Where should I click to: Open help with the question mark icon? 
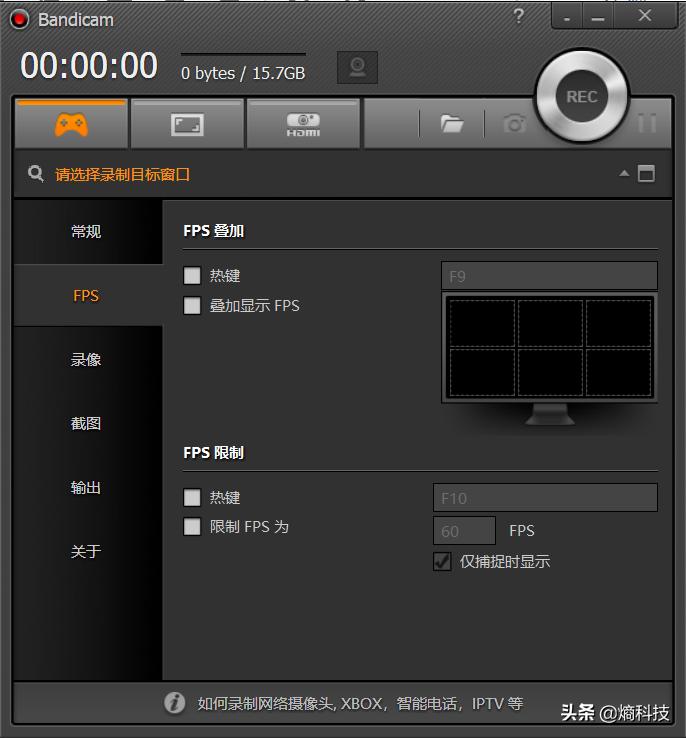click(518, 16)
